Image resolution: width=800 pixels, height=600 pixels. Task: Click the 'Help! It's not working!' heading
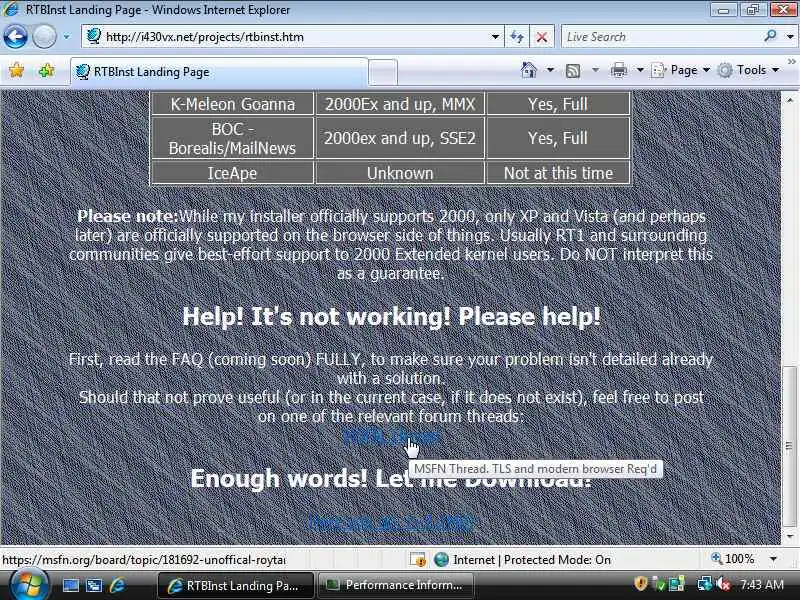(391, 316)
